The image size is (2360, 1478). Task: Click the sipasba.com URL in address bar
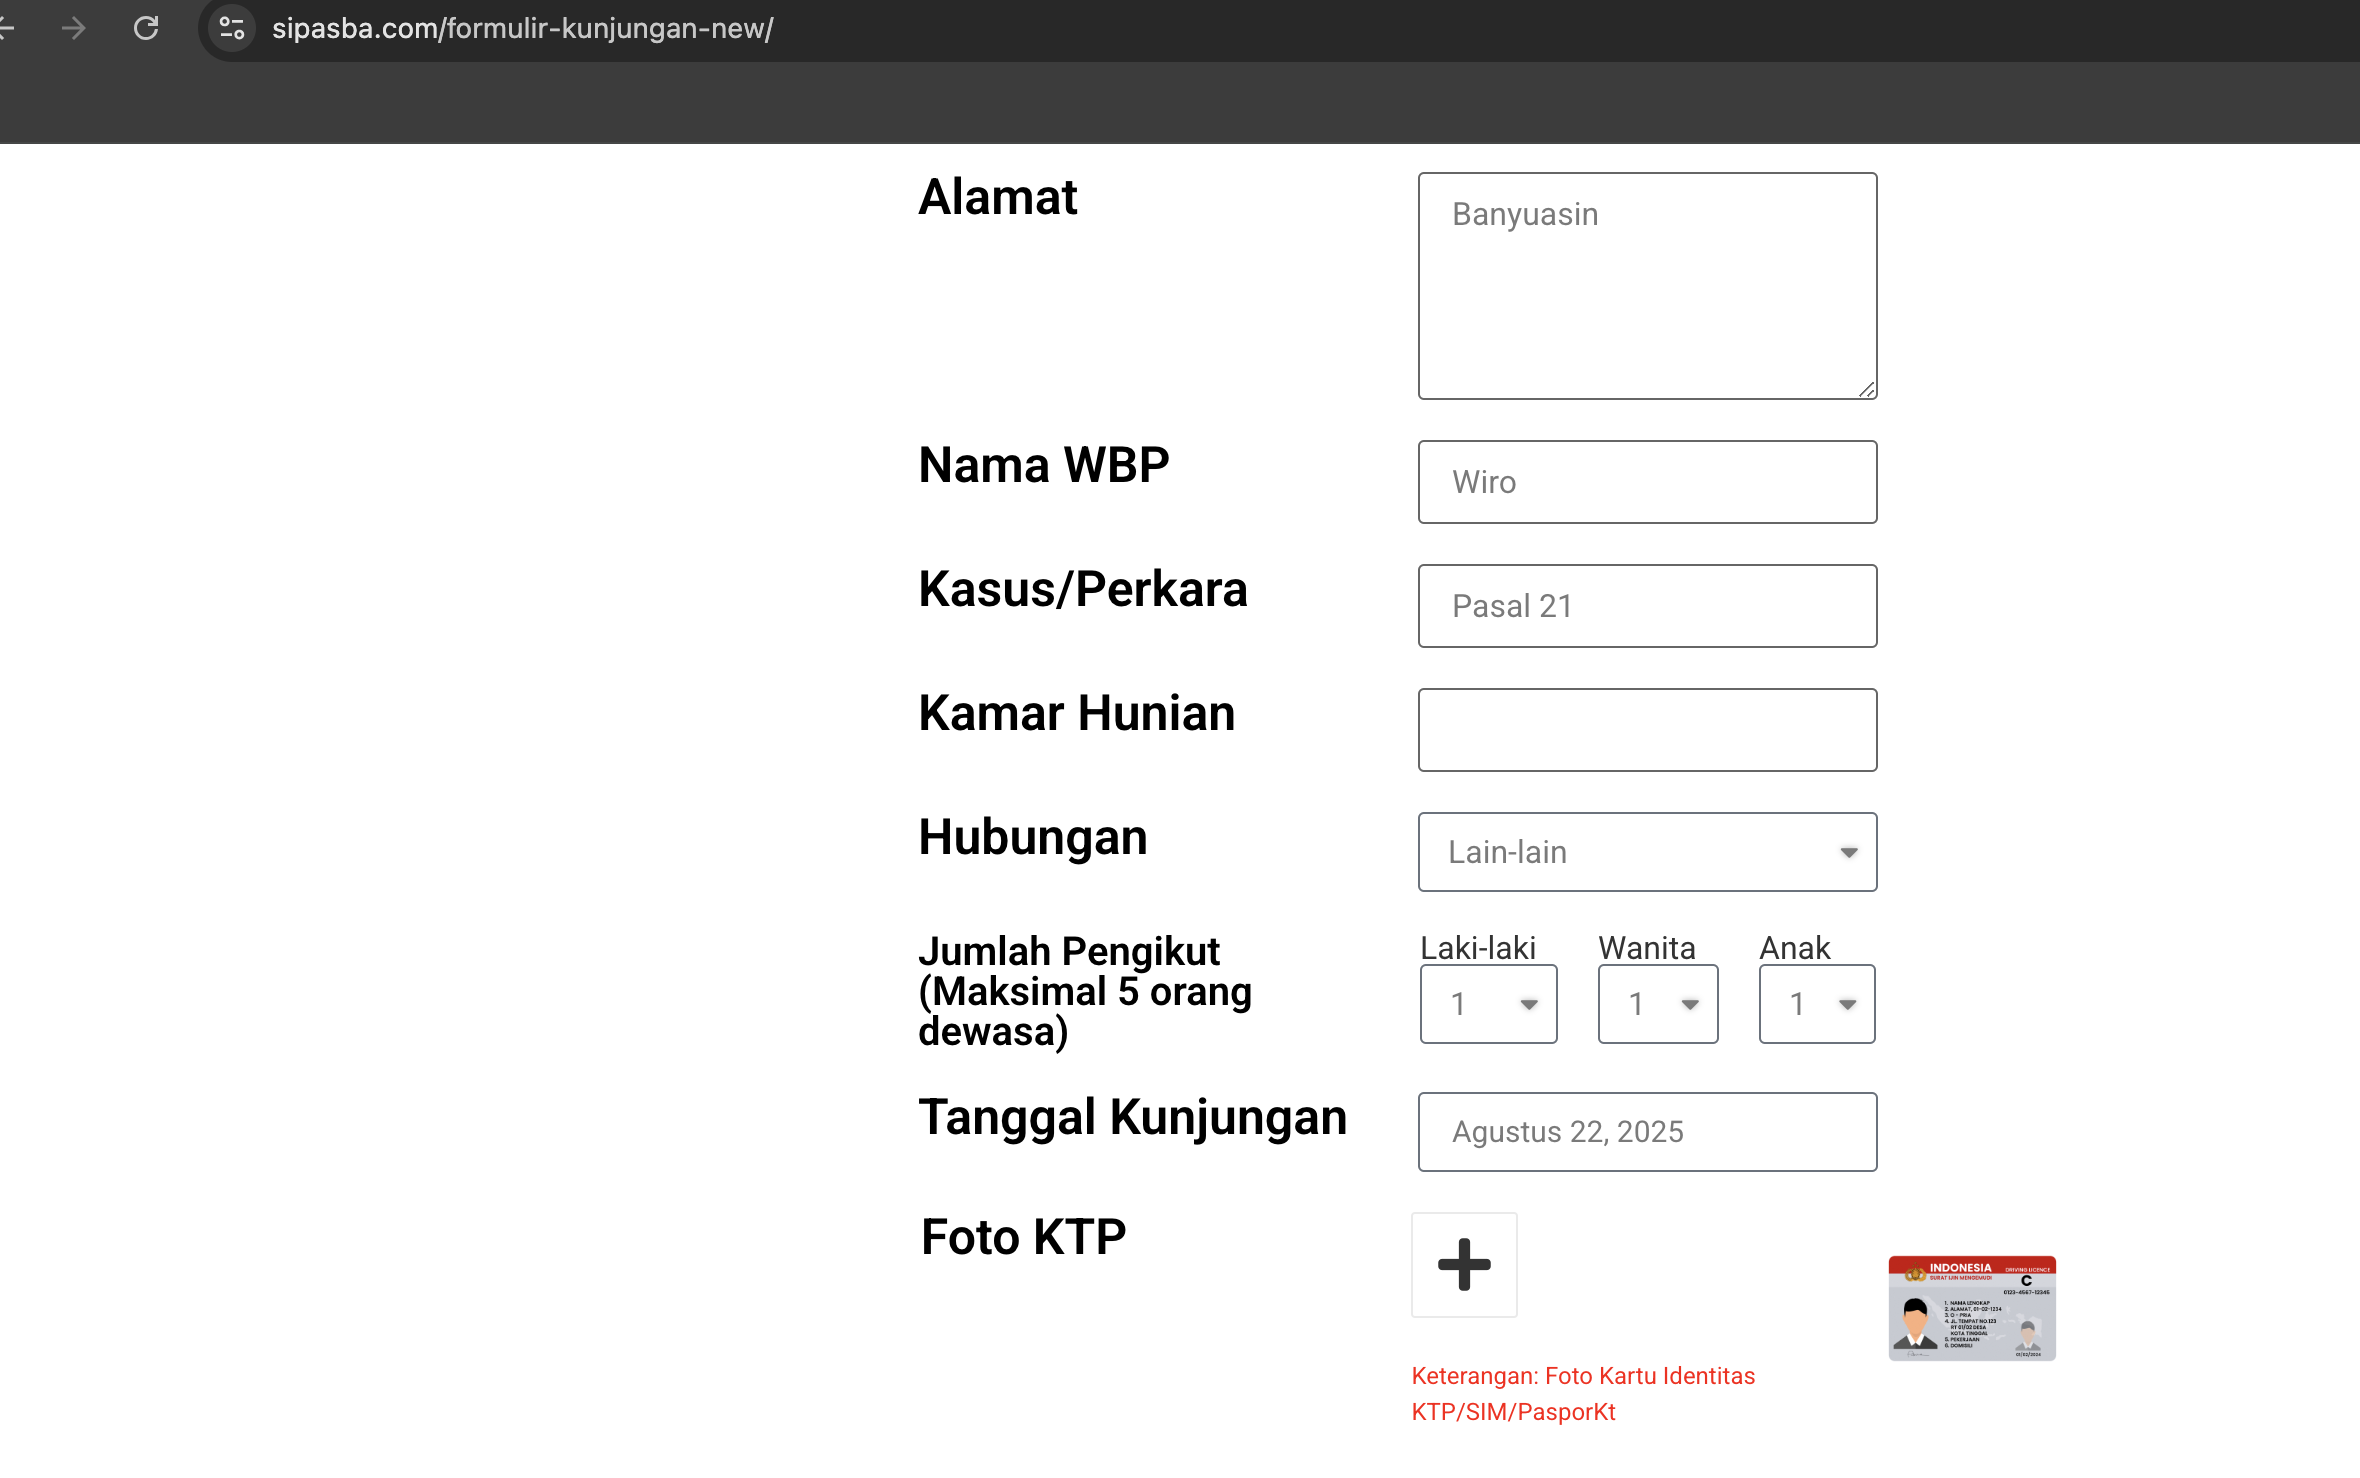(x=522, y=28)
